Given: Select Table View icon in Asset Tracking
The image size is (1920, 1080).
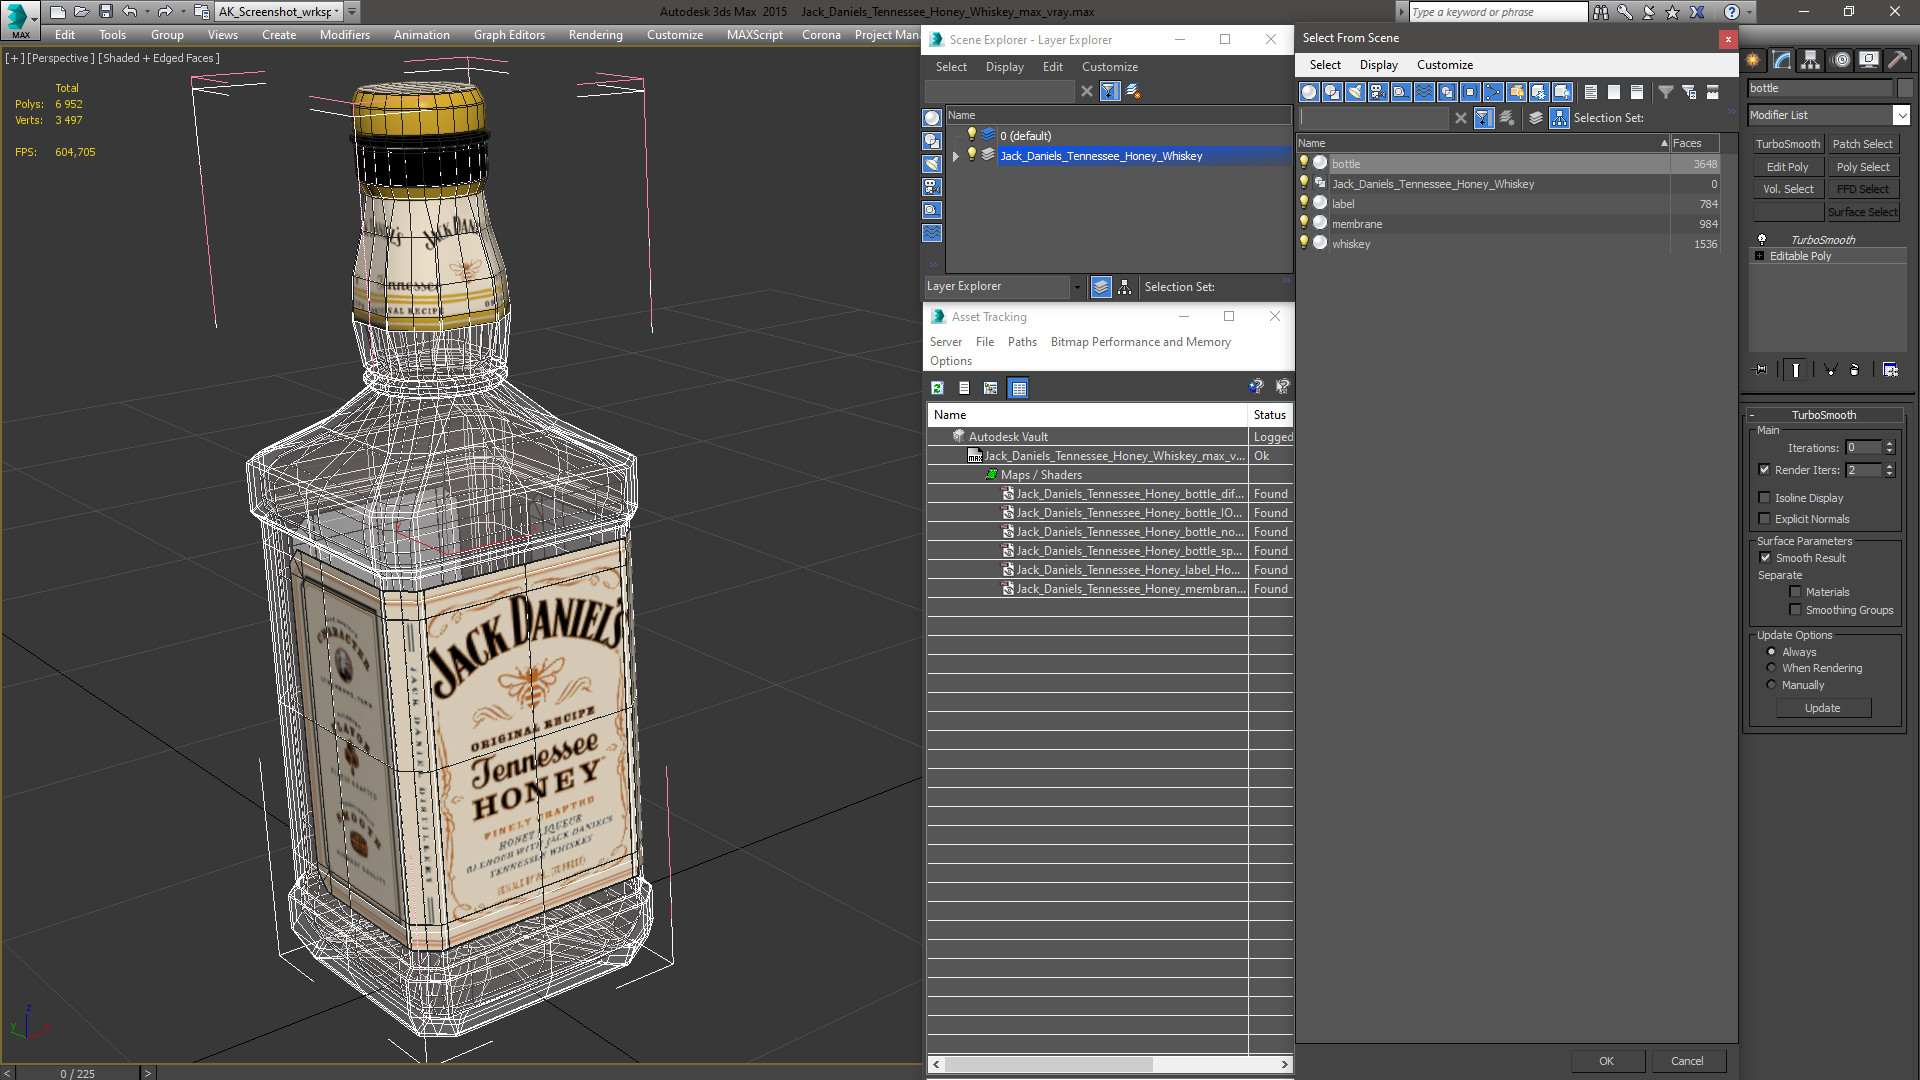Looking at the screenshot, I should (1018, 388).
